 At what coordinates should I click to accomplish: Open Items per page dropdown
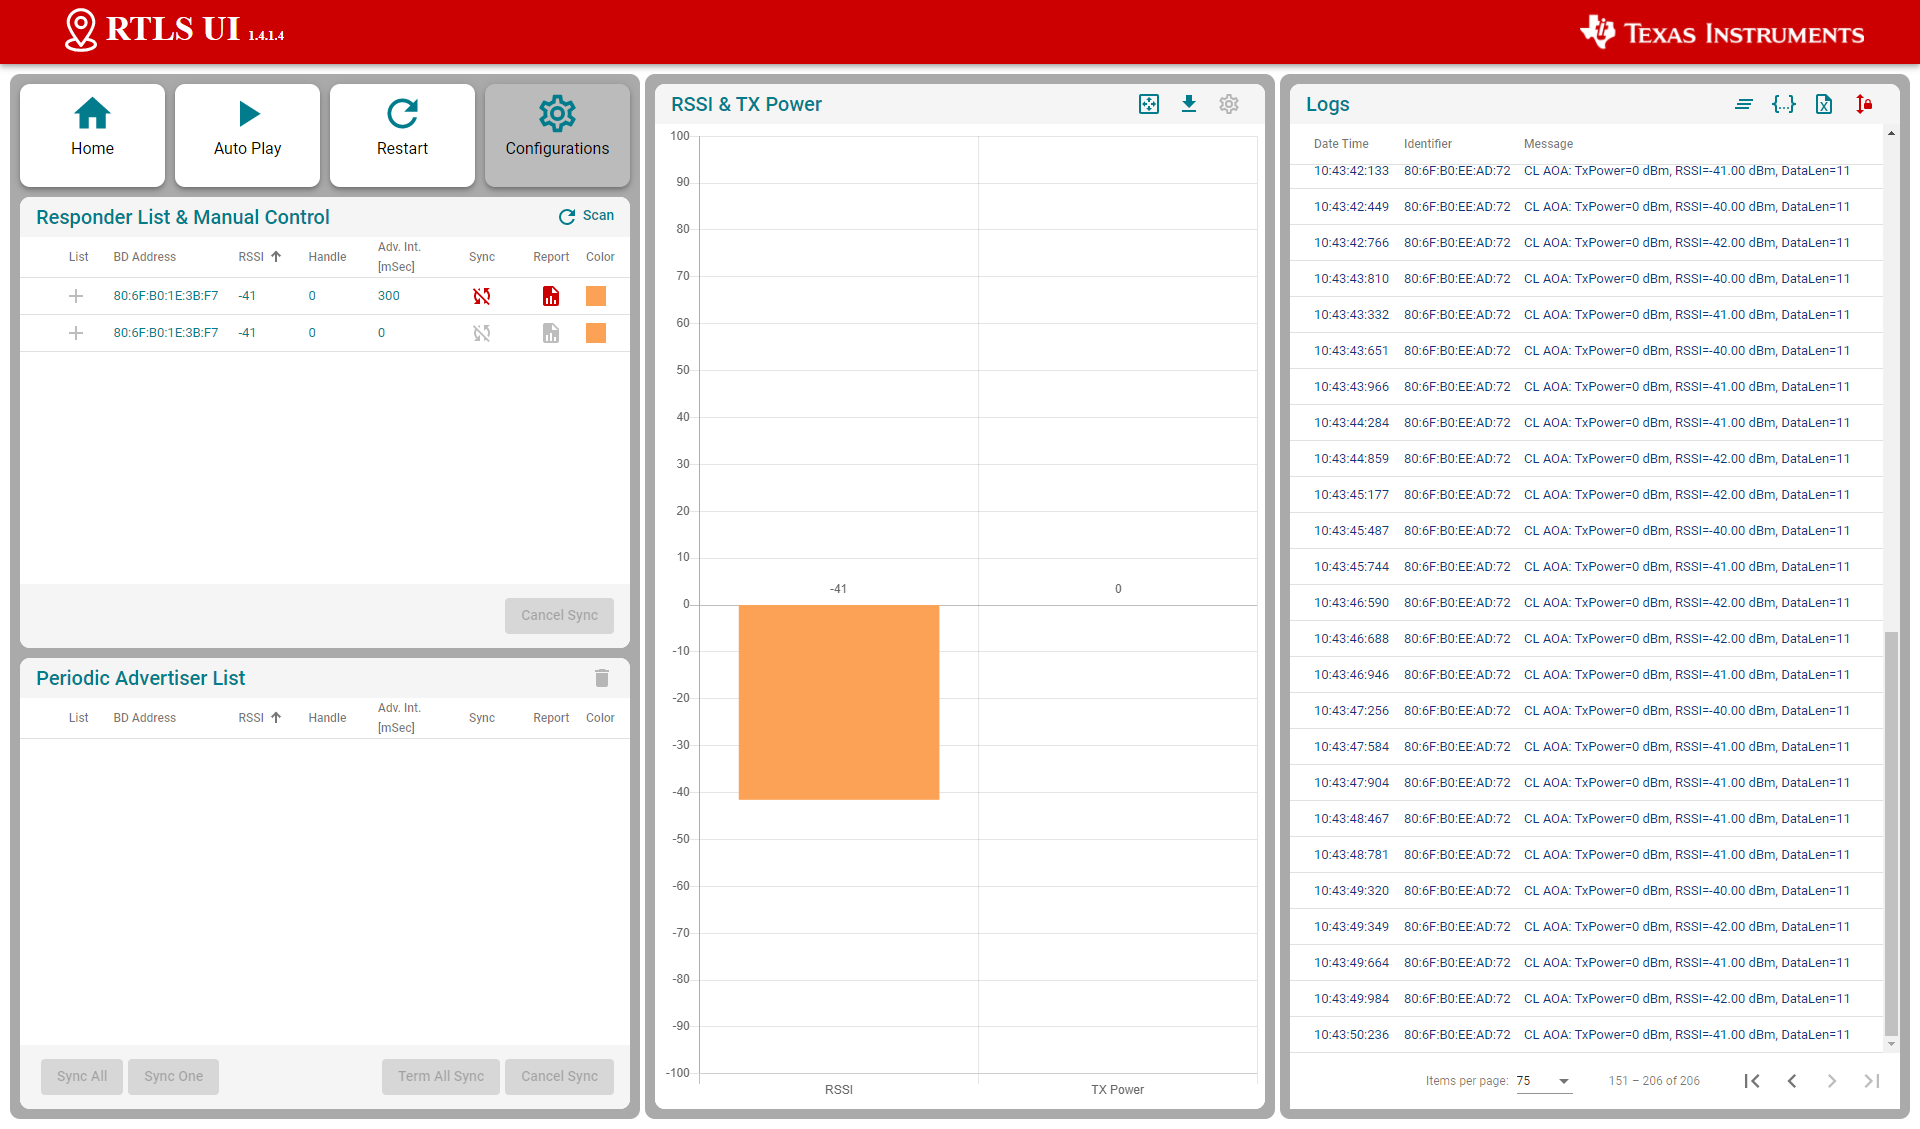tap(1544, 1081)
